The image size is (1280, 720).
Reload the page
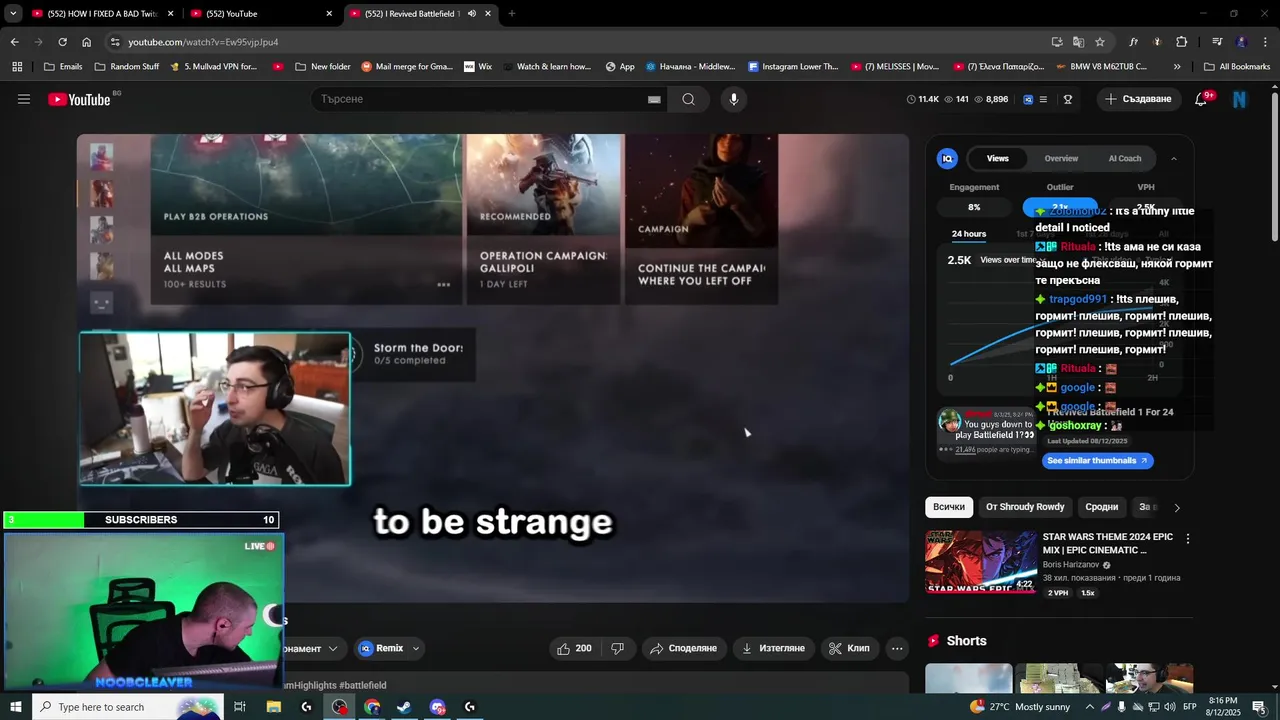point(62,42)
